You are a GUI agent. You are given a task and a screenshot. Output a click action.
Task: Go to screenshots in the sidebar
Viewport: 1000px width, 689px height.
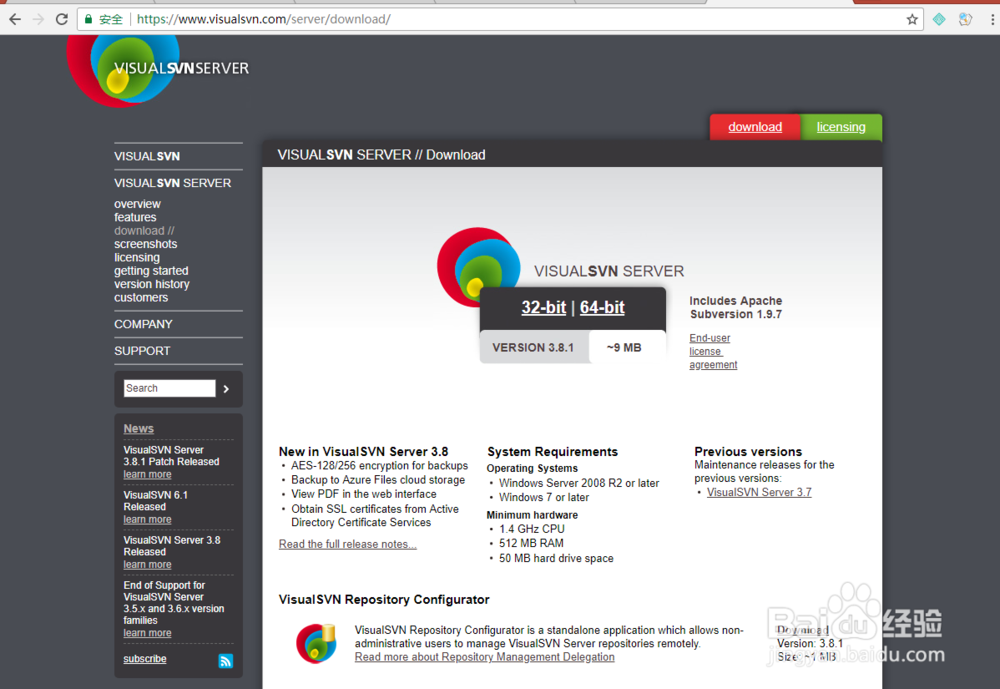(145, 244)
